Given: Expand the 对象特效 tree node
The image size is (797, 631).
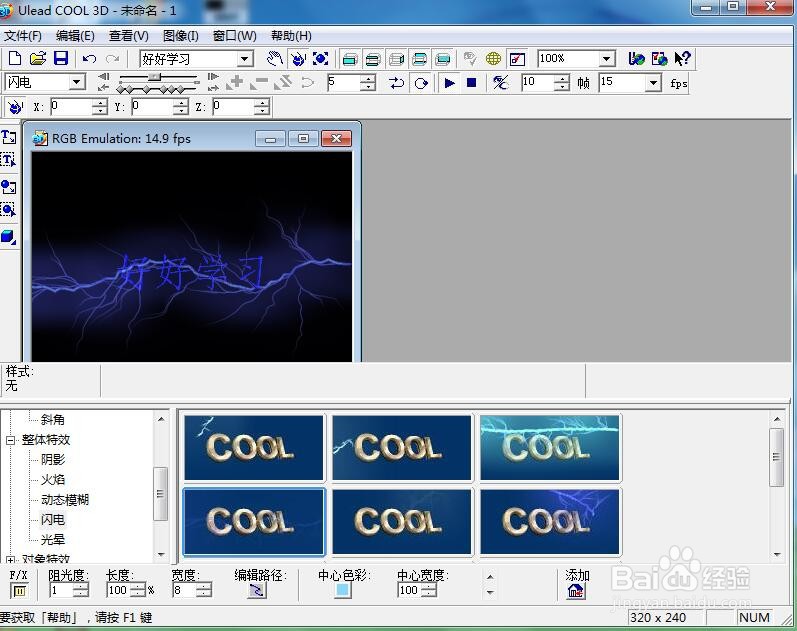Looking at the screenshot, I should pyautogui.click(x=11, y=560).
